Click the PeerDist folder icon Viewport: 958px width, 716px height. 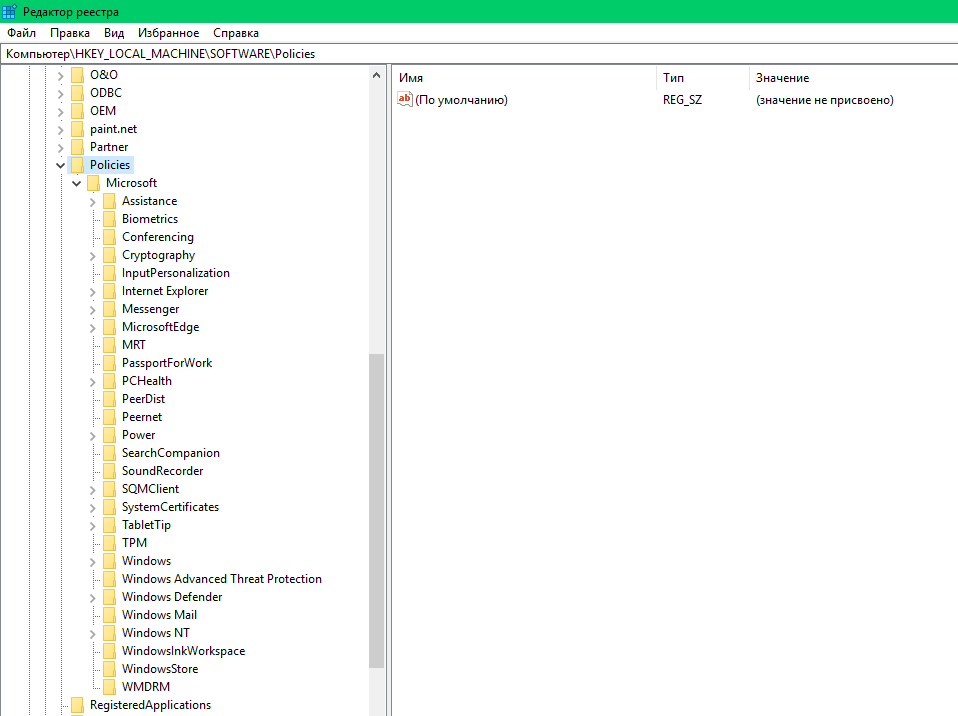[109, 399]
